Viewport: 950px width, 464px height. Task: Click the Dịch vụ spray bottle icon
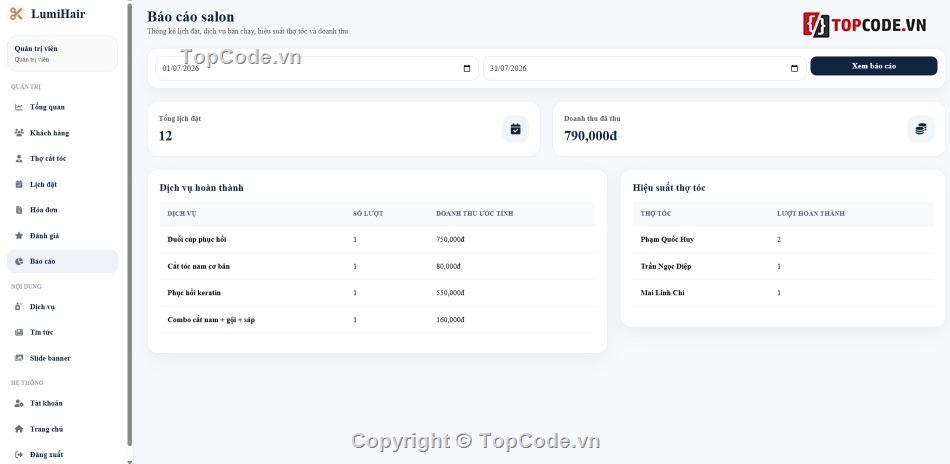coord(19,307)
